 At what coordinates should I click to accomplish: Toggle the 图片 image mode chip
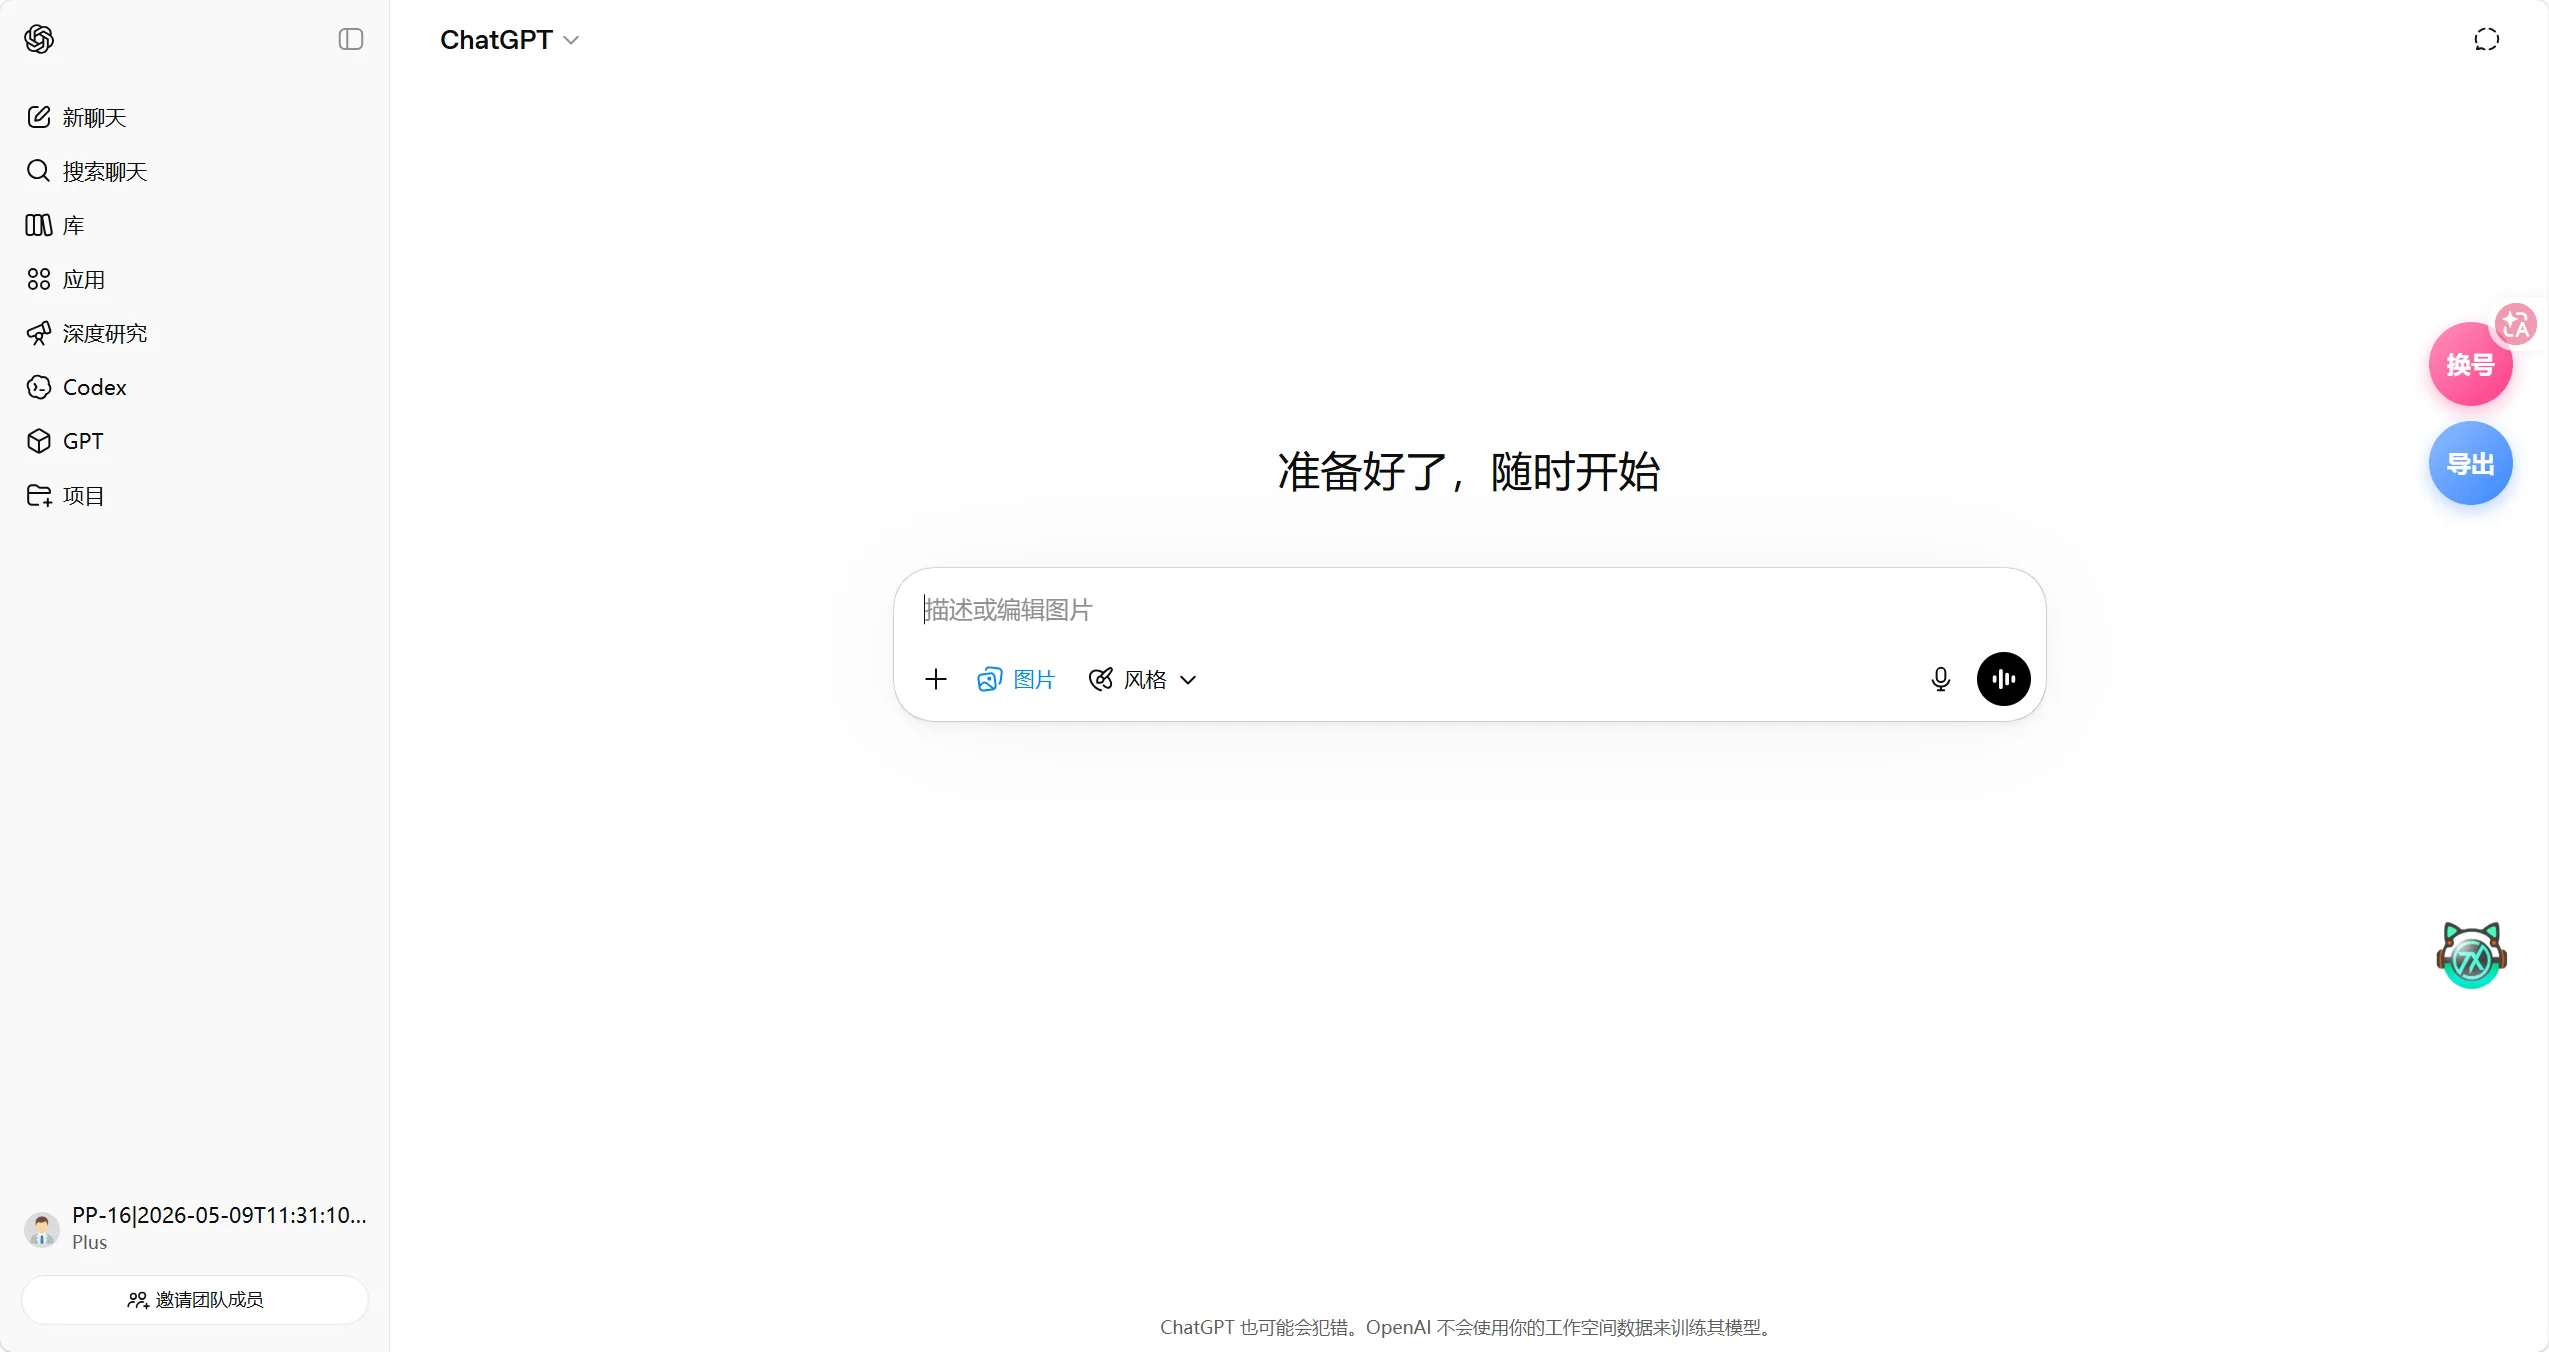tap(1016, 680)
